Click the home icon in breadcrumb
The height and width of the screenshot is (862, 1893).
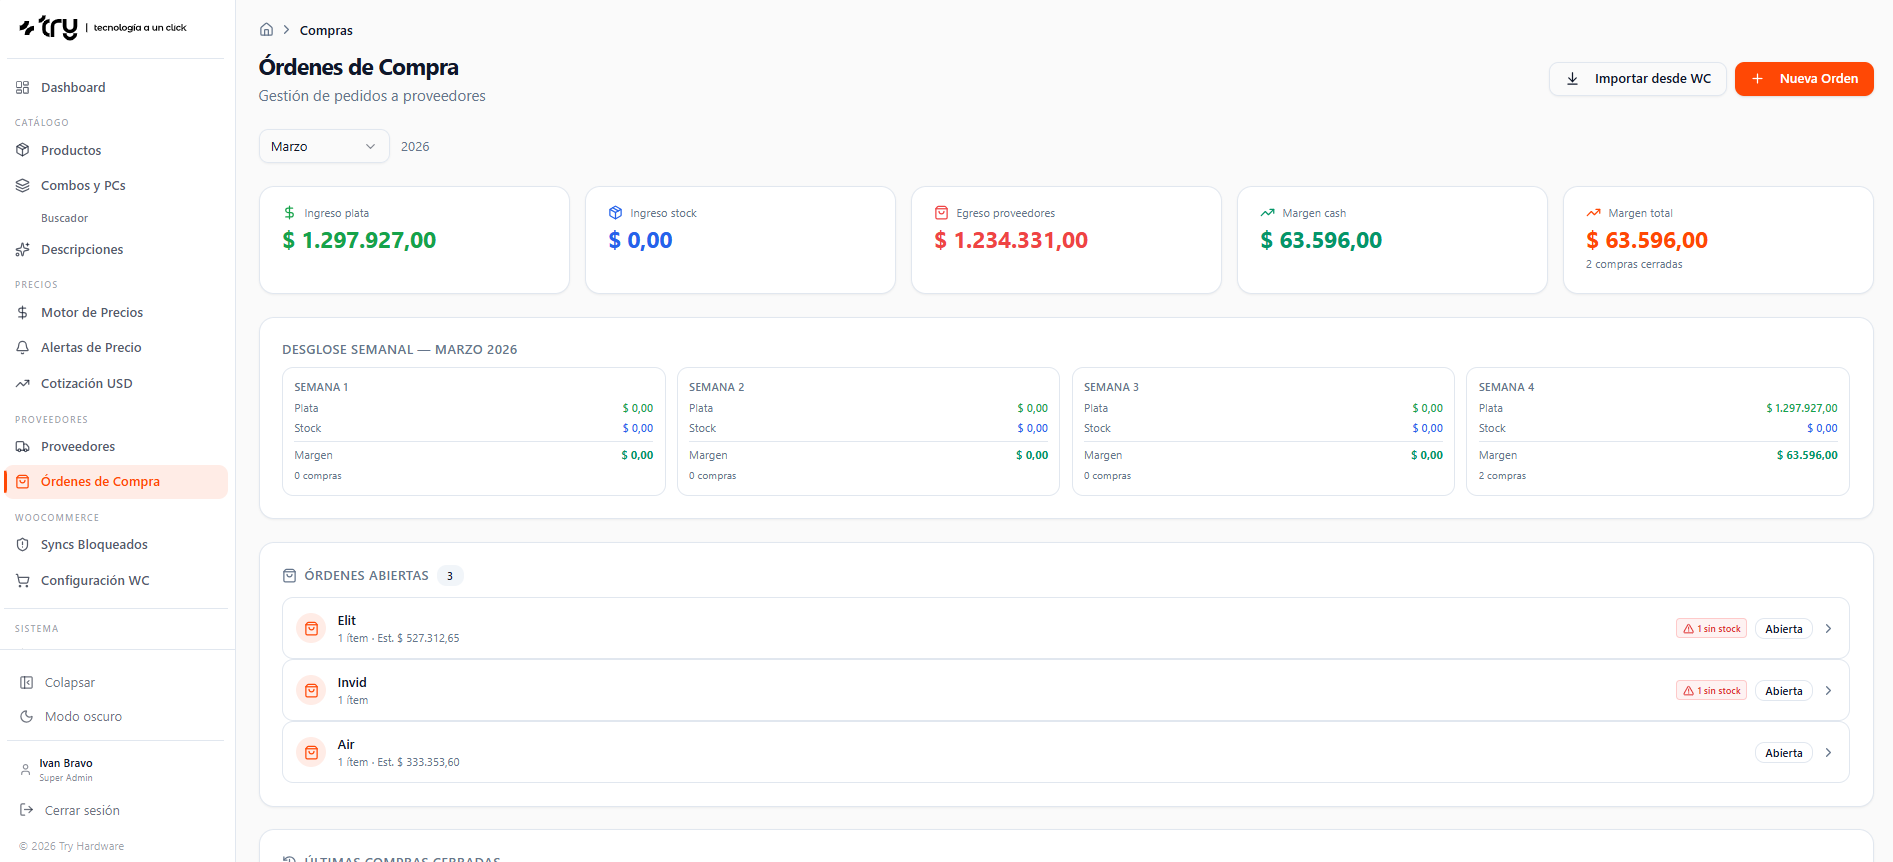(x=266, y=30)
